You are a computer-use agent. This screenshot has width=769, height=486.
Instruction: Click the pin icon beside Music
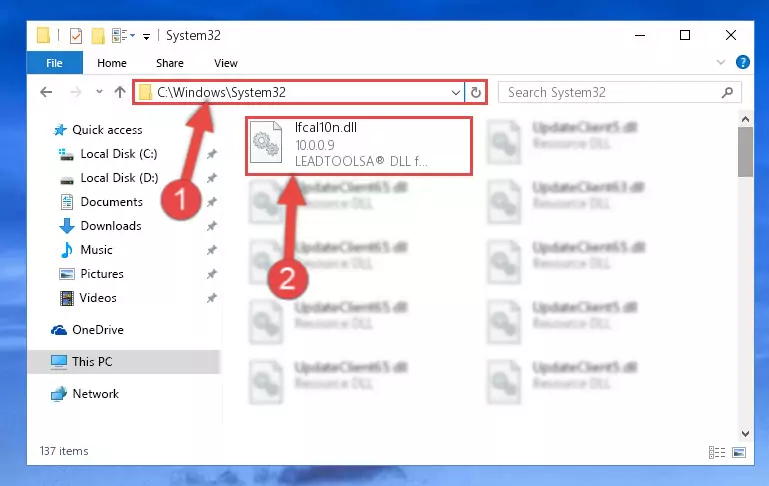(211, 250)
